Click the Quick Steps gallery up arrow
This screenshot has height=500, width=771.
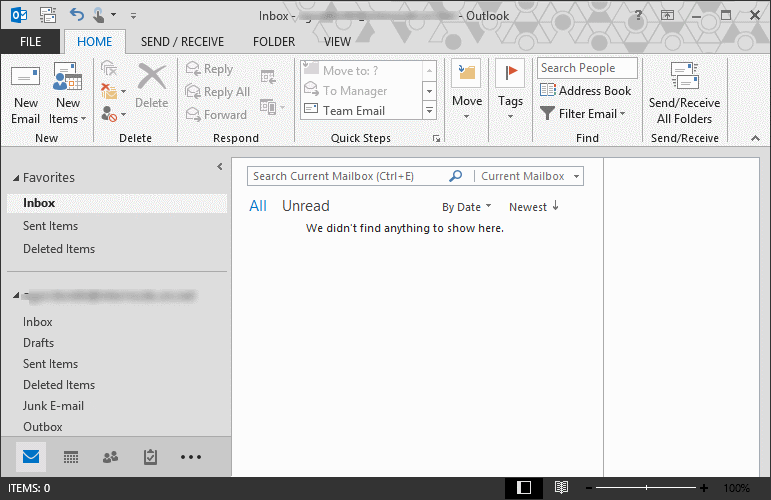coord(429,71)
